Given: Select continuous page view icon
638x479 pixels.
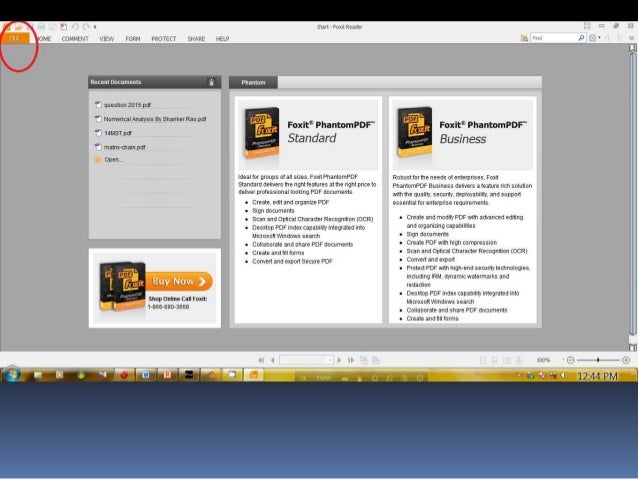Looking at the screenshot, I should point(495,360).
